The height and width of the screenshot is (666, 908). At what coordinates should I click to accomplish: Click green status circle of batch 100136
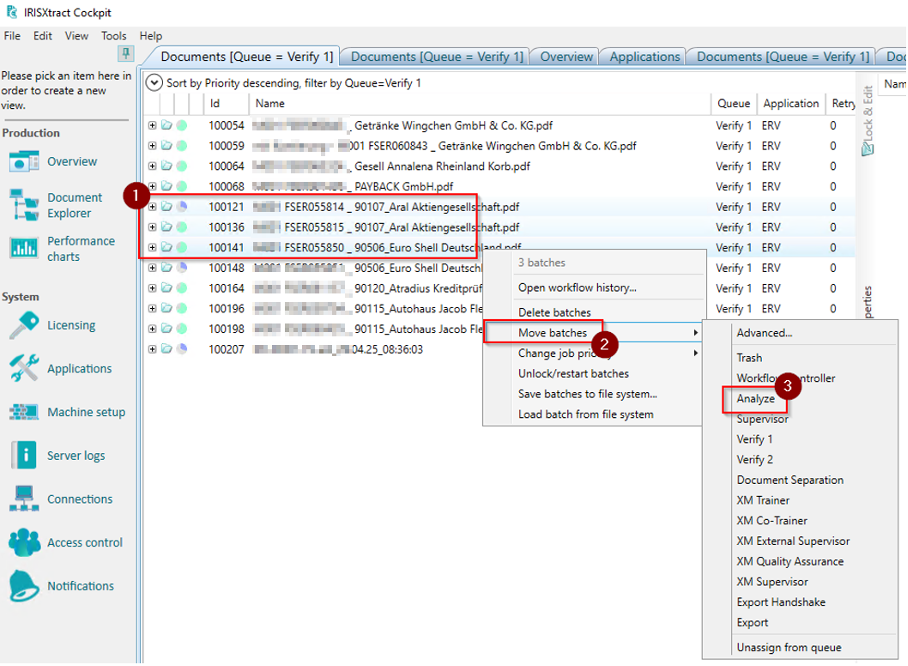click(x=182, y=227)
